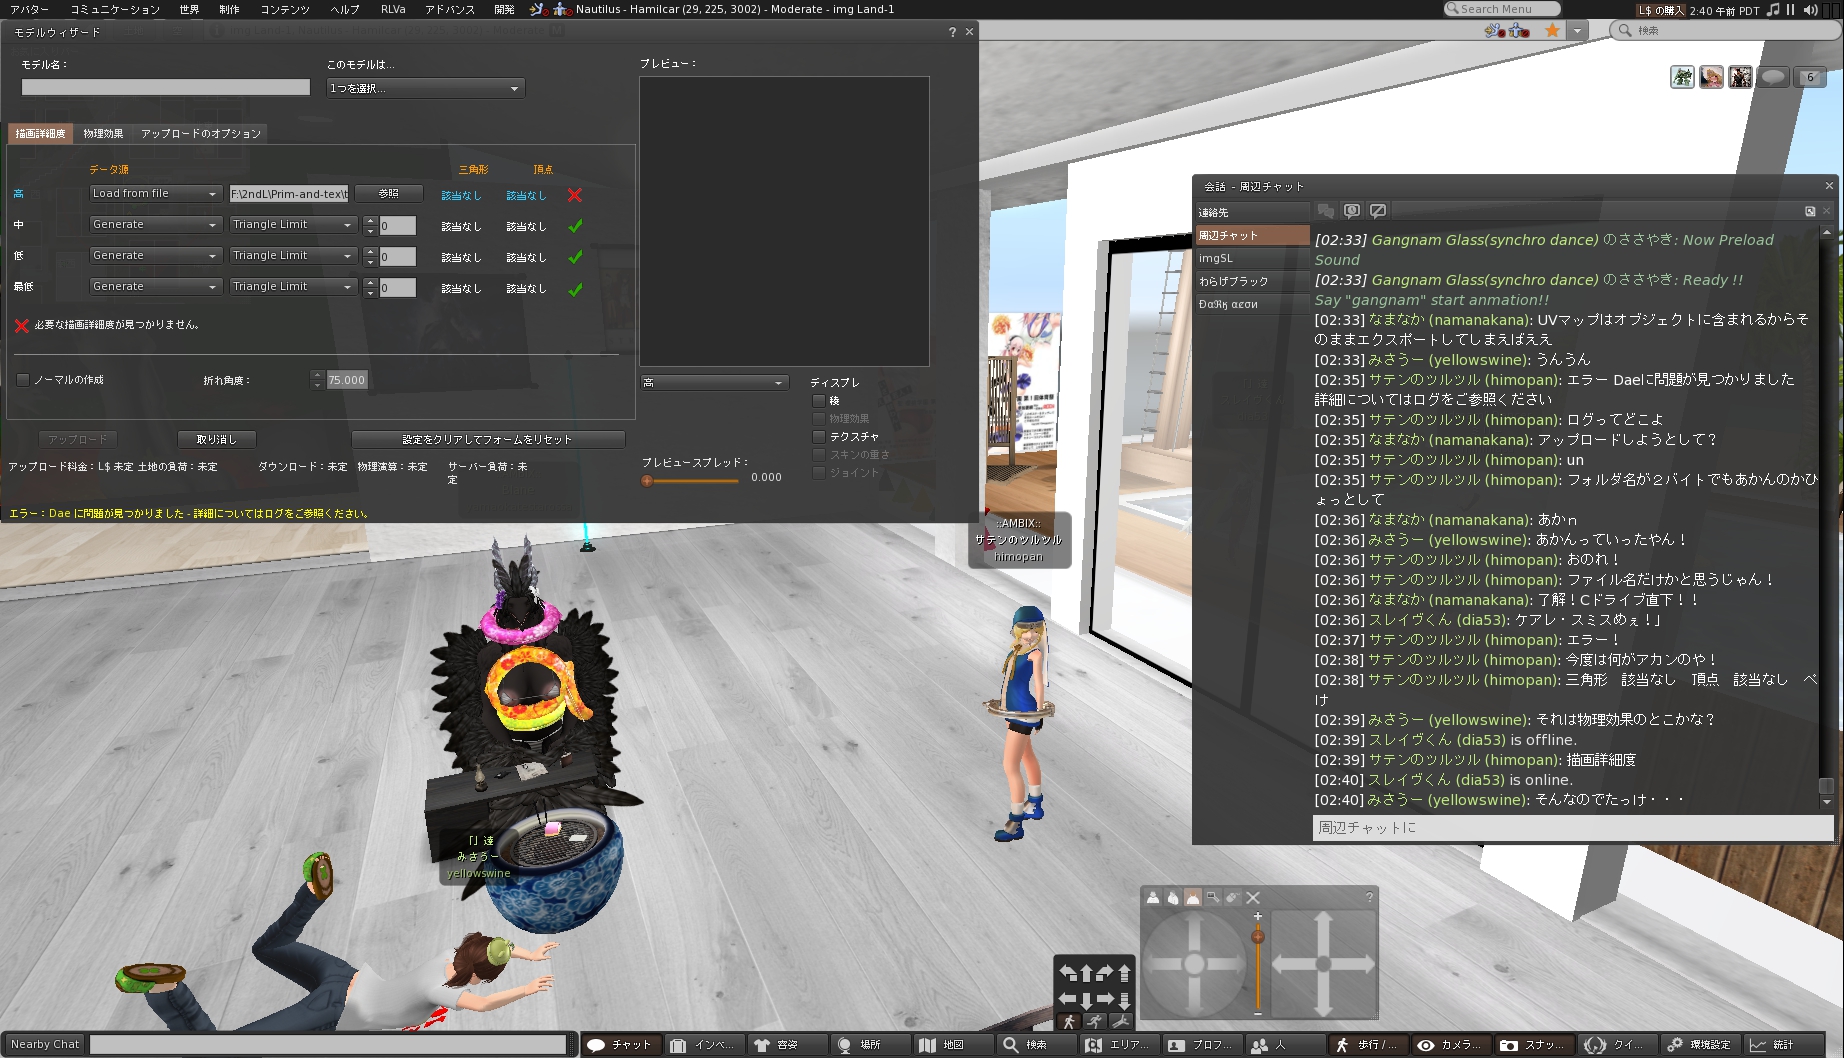Click the 取り消し cancel button
Screen dimensions: 1844x1058
(x=216, y=440)
